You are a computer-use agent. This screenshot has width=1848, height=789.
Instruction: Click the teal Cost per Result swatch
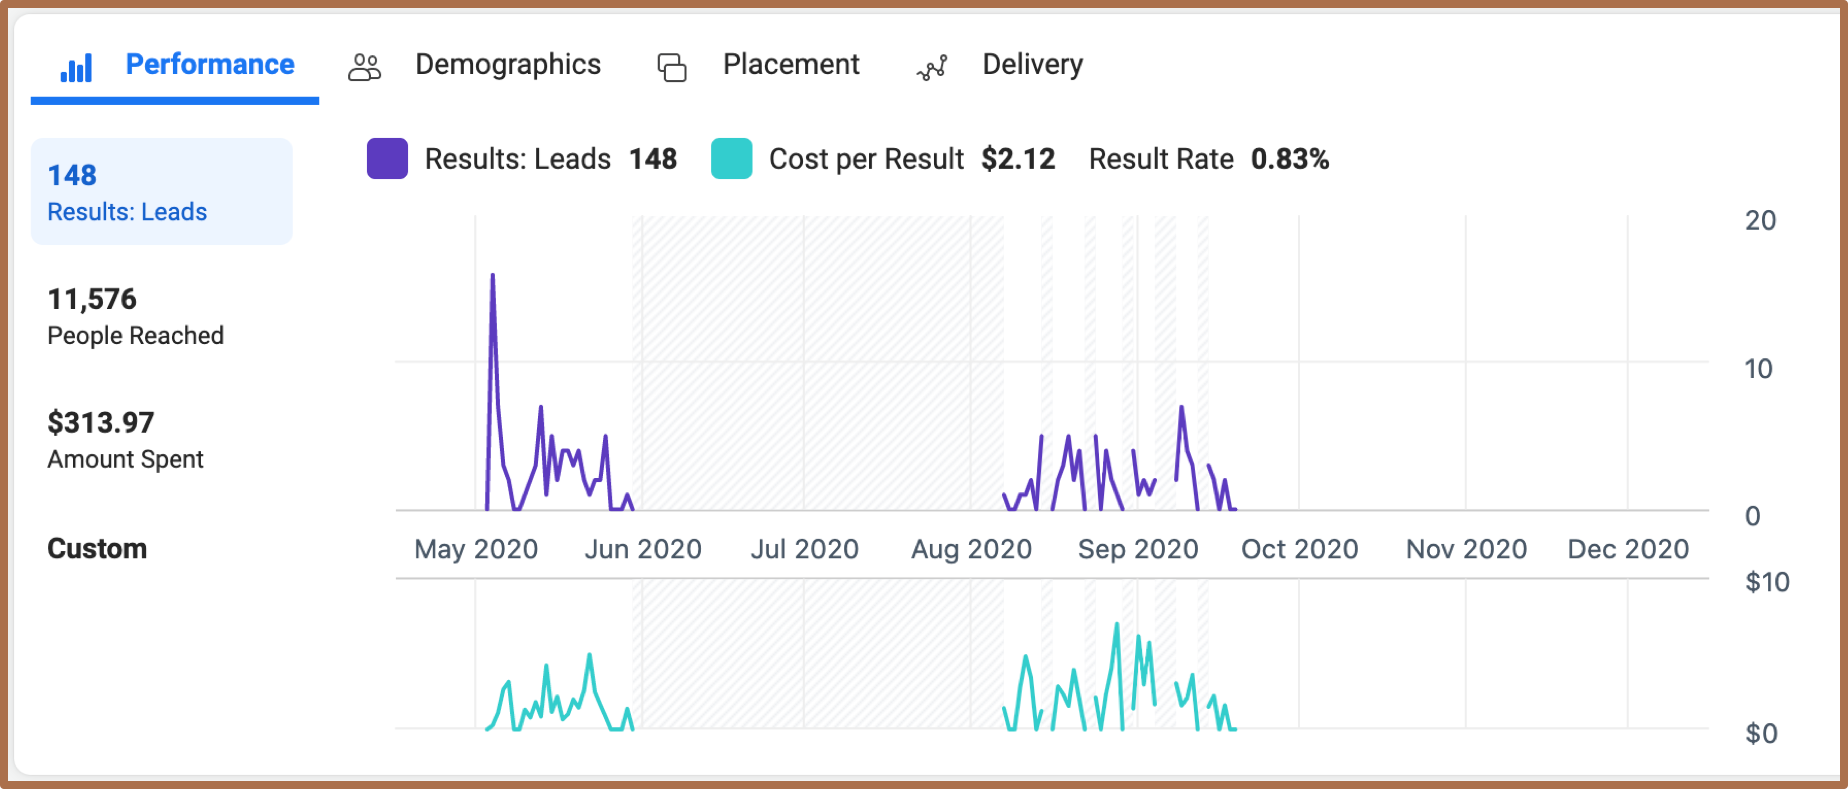coord(731,159)
